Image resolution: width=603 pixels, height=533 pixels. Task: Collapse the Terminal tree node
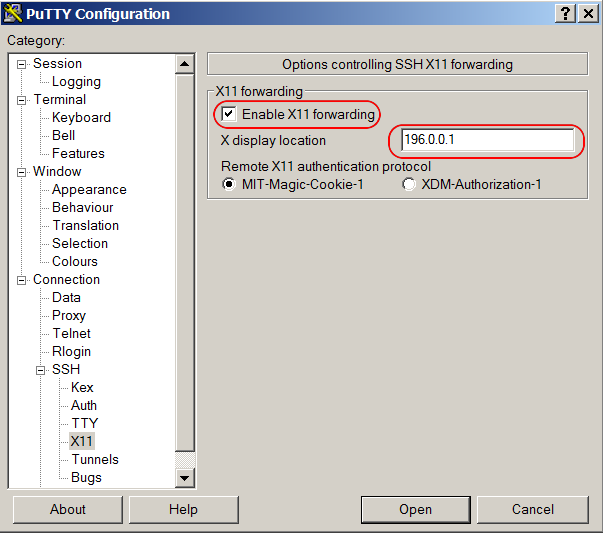point(22,100)
